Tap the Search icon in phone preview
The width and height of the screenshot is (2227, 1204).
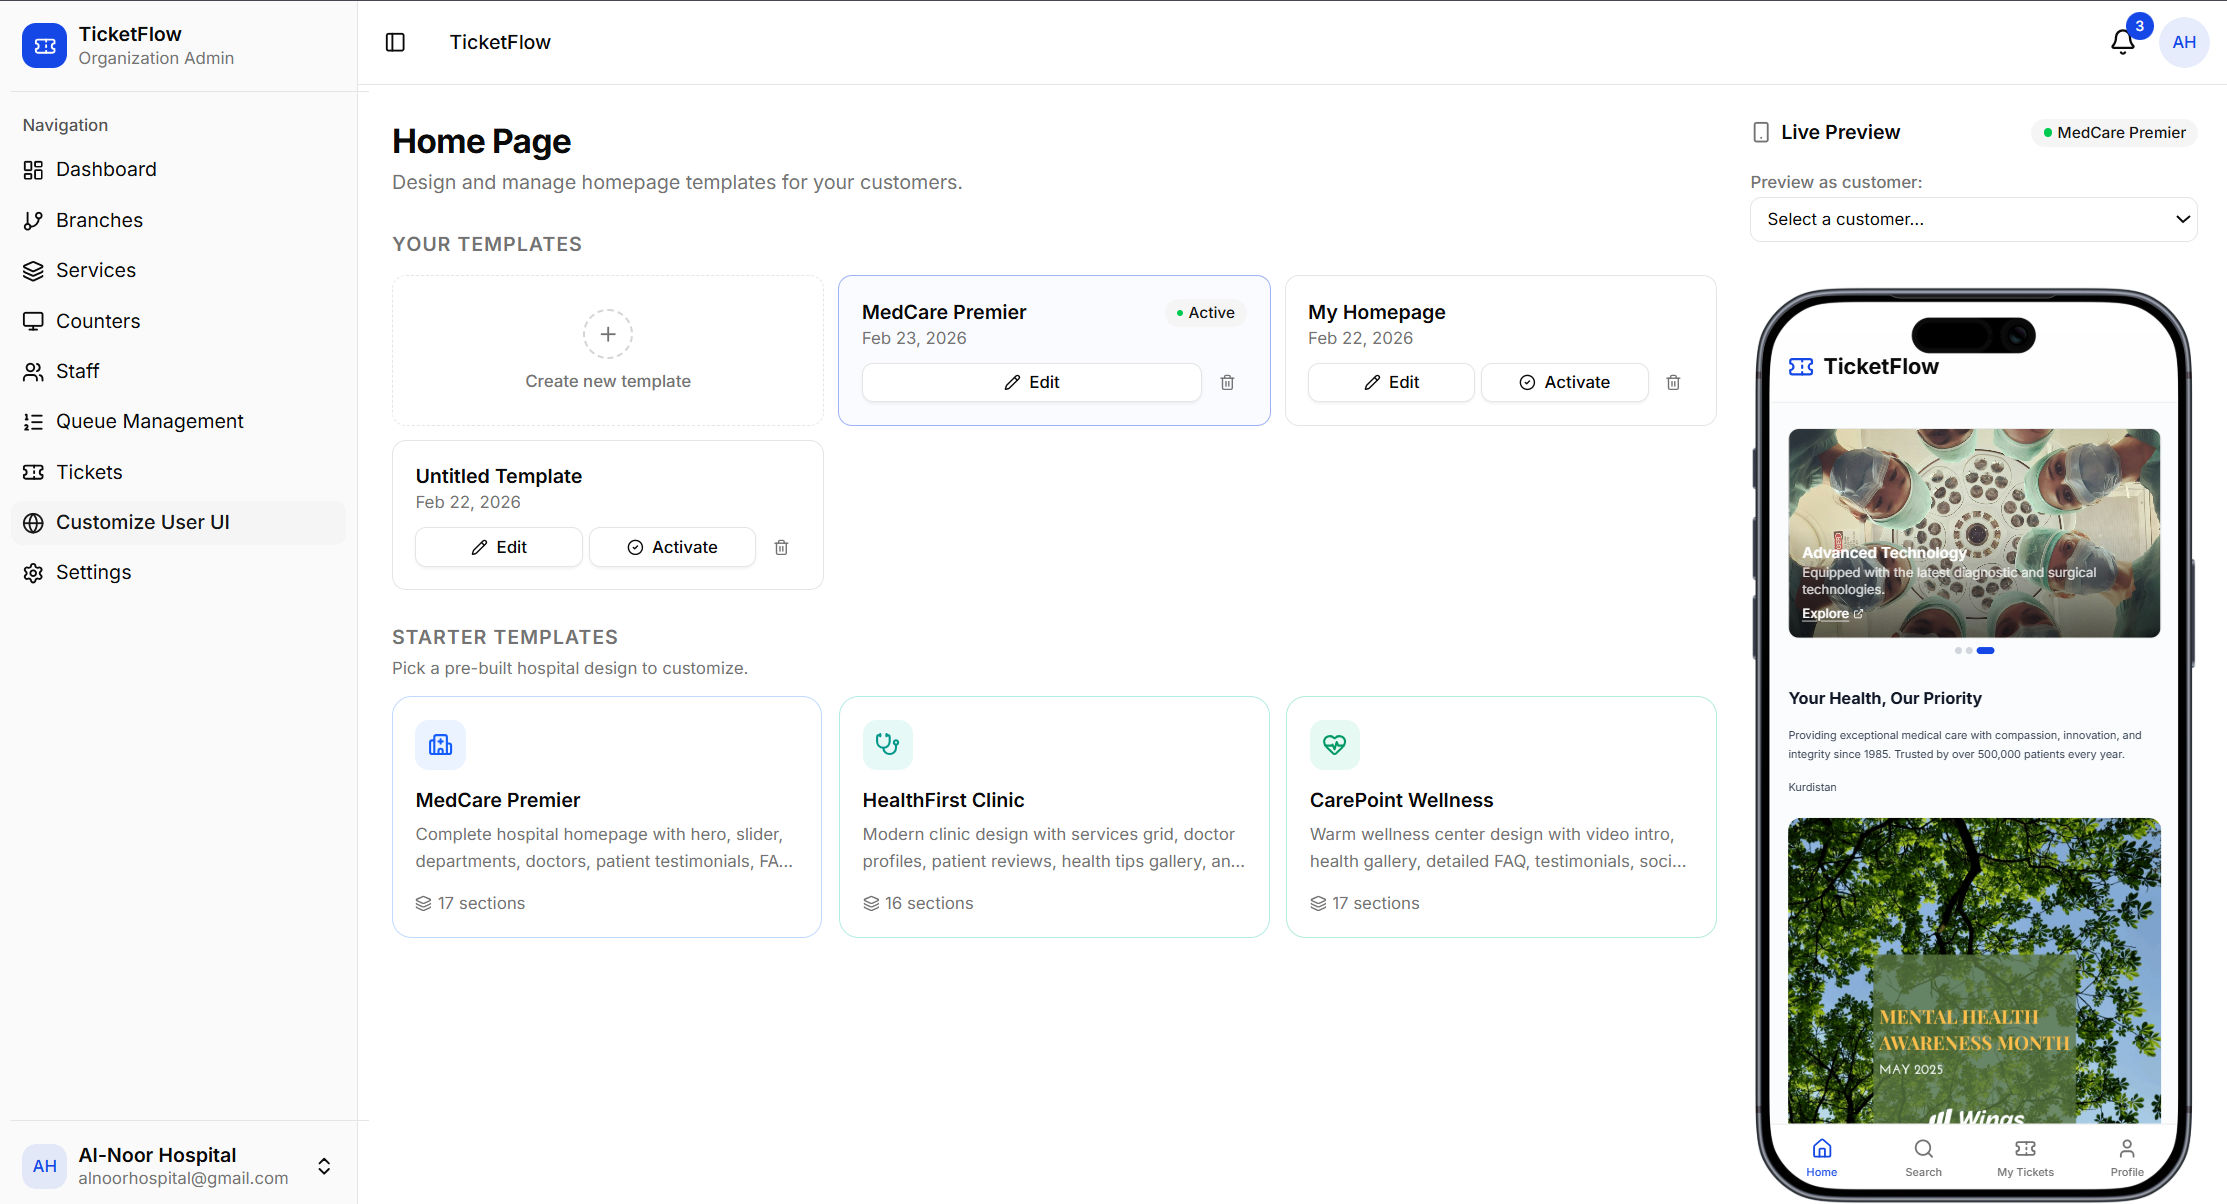tap(1923, 1150)
